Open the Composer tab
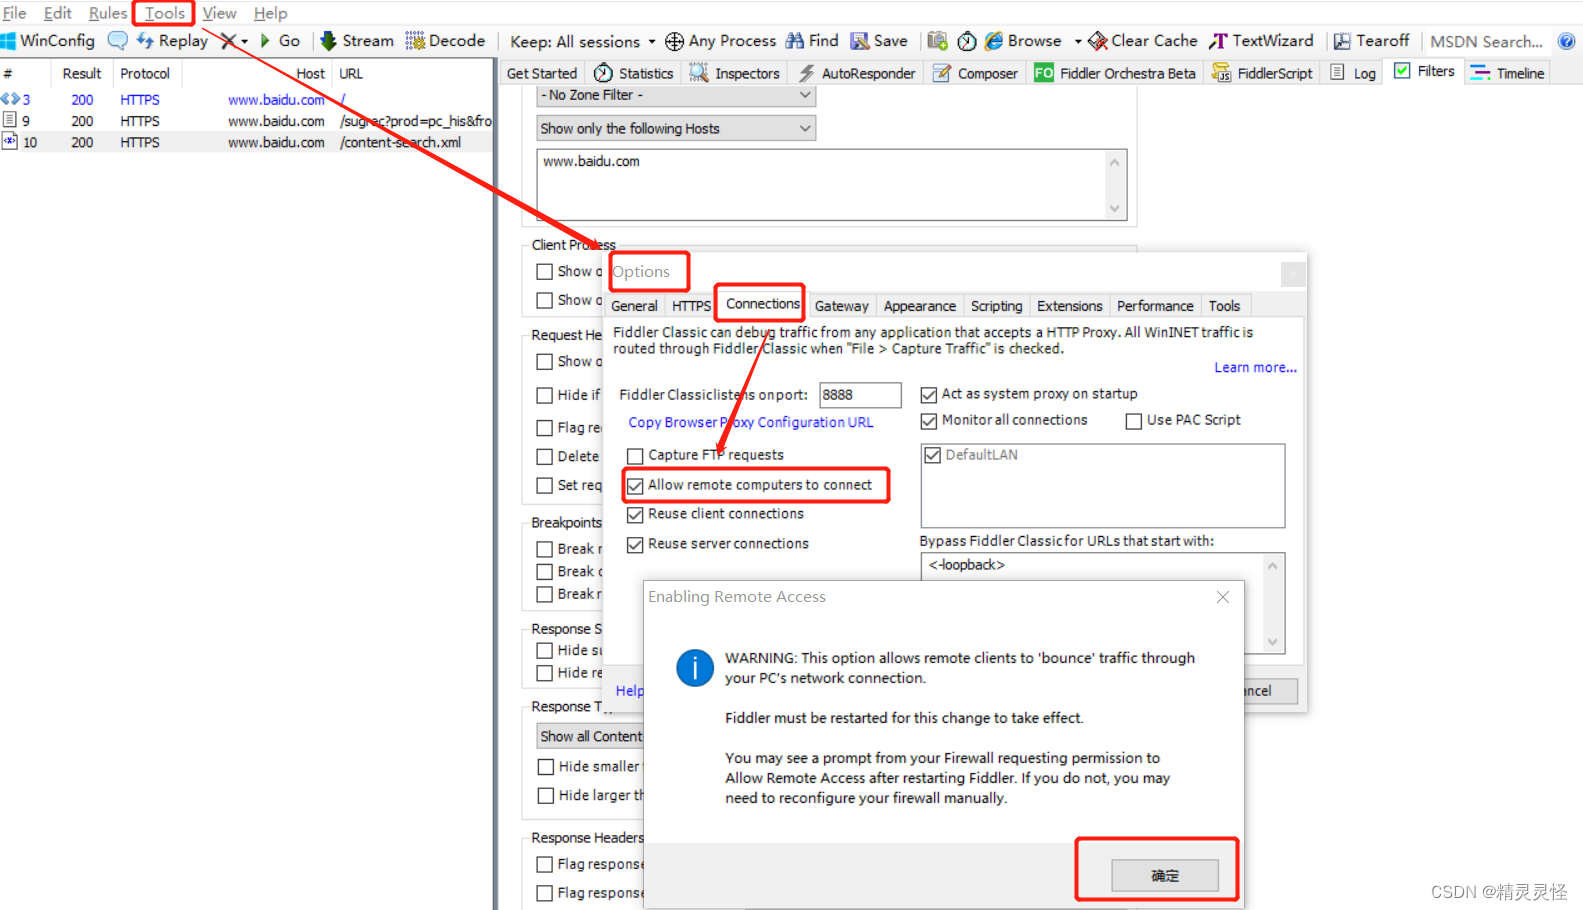 click(975, 73)
